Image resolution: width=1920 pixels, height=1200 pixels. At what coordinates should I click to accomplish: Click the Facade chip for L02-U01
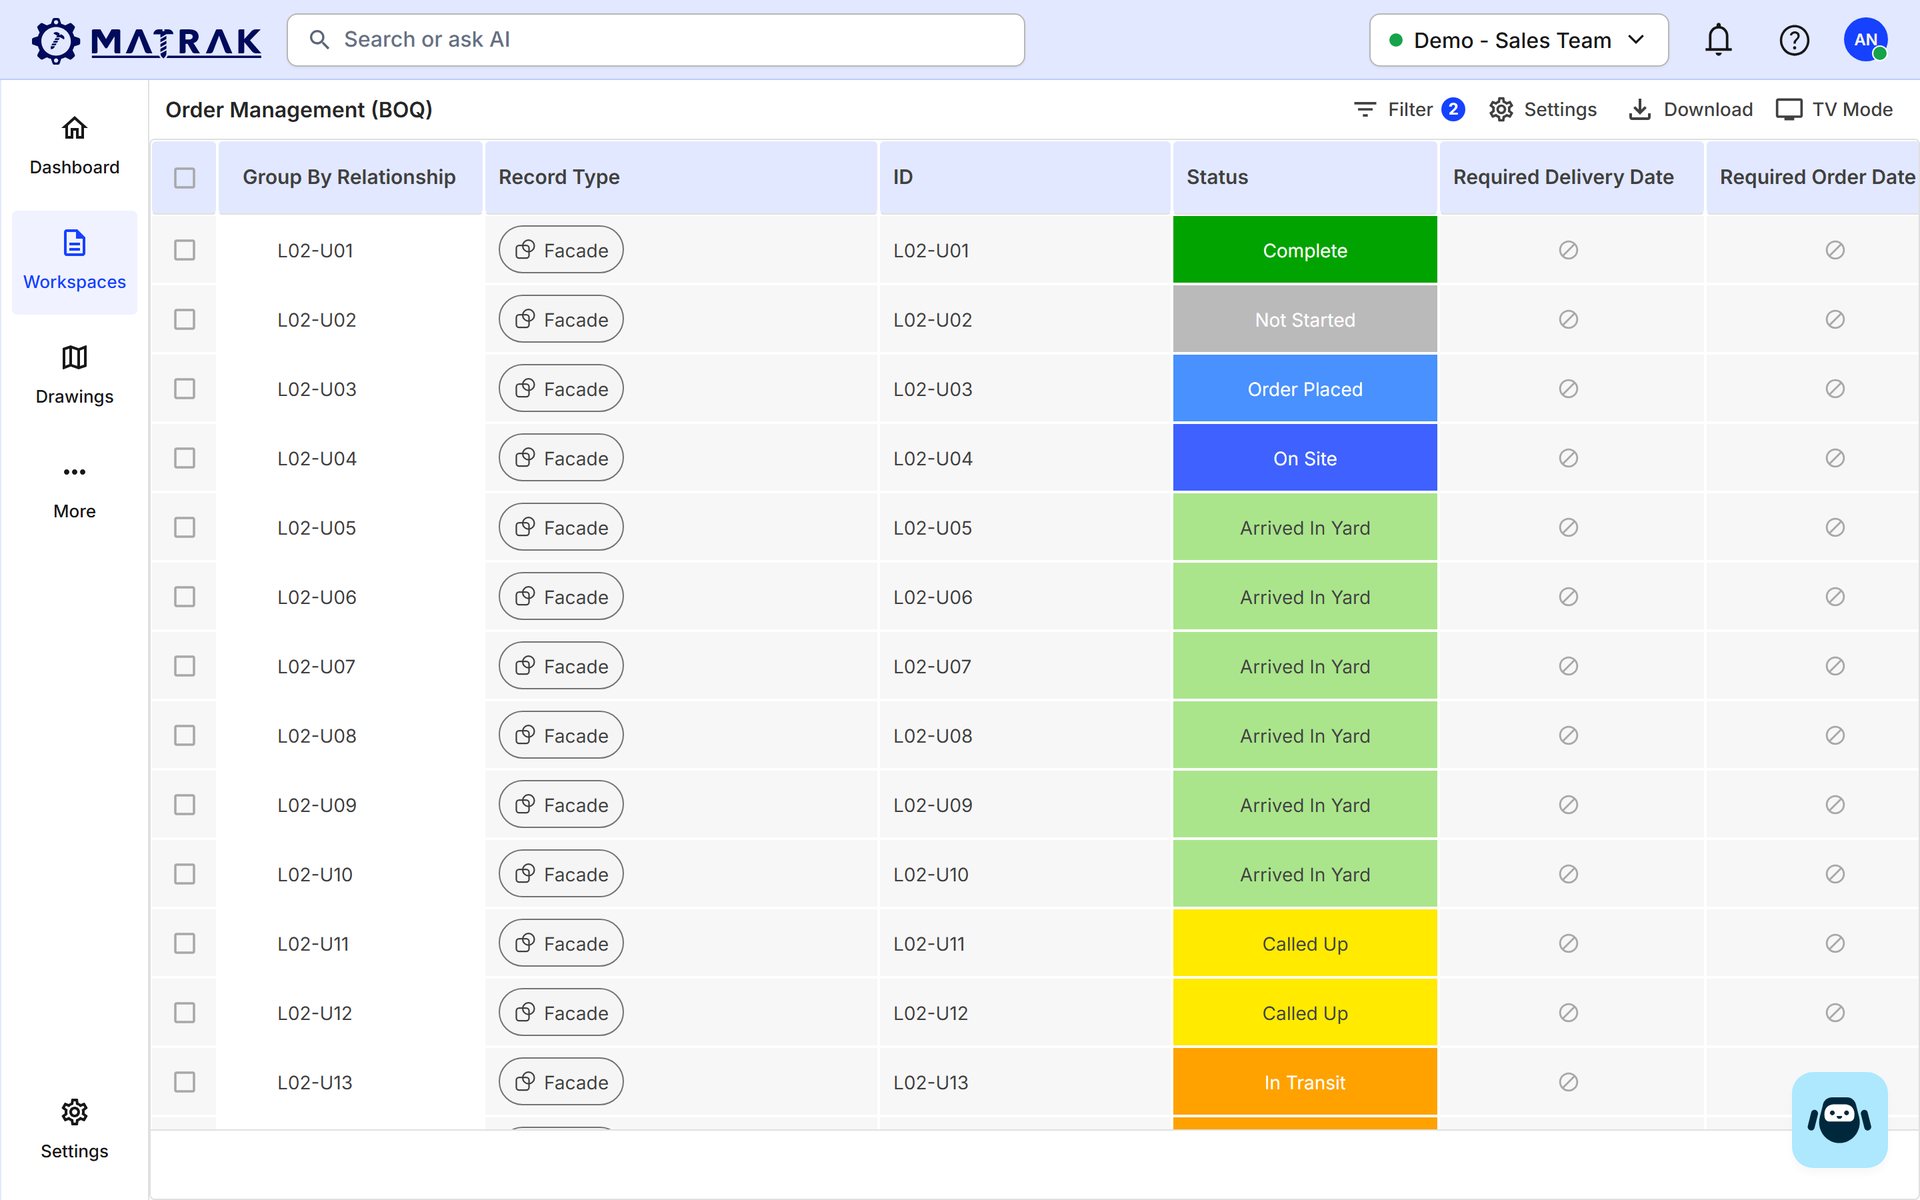(561, 250)
